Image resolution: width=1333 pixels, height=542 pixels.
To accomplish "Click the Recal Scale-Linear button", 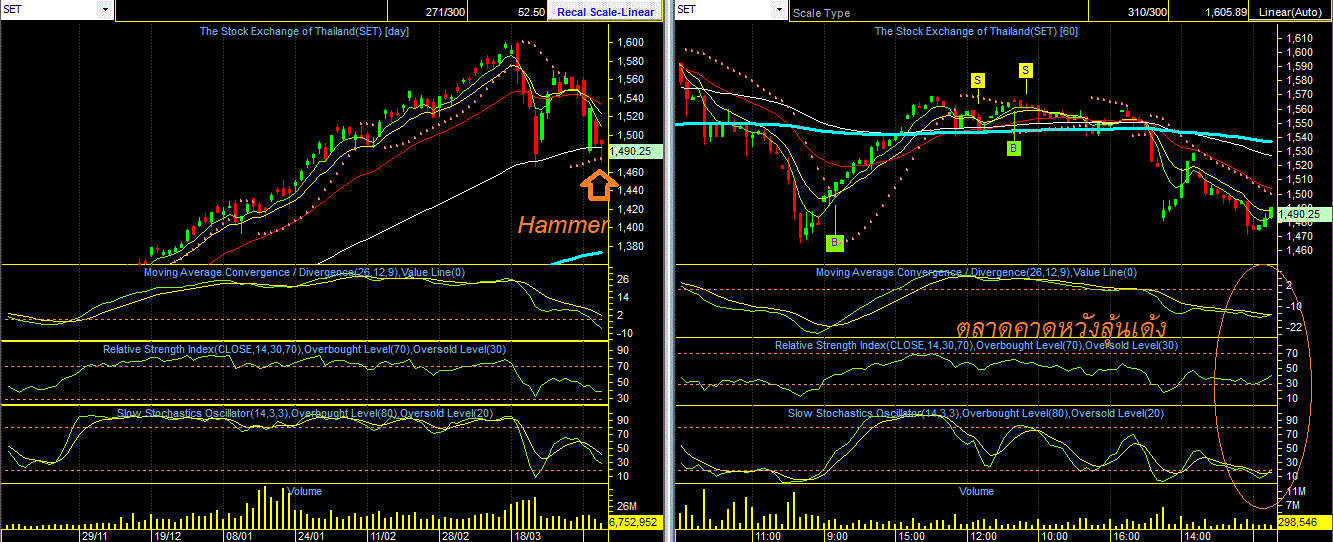I will coord(606,12).
